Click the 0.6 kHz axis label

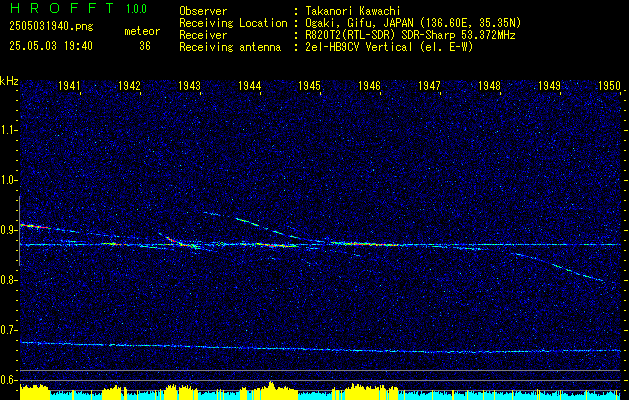8,380
